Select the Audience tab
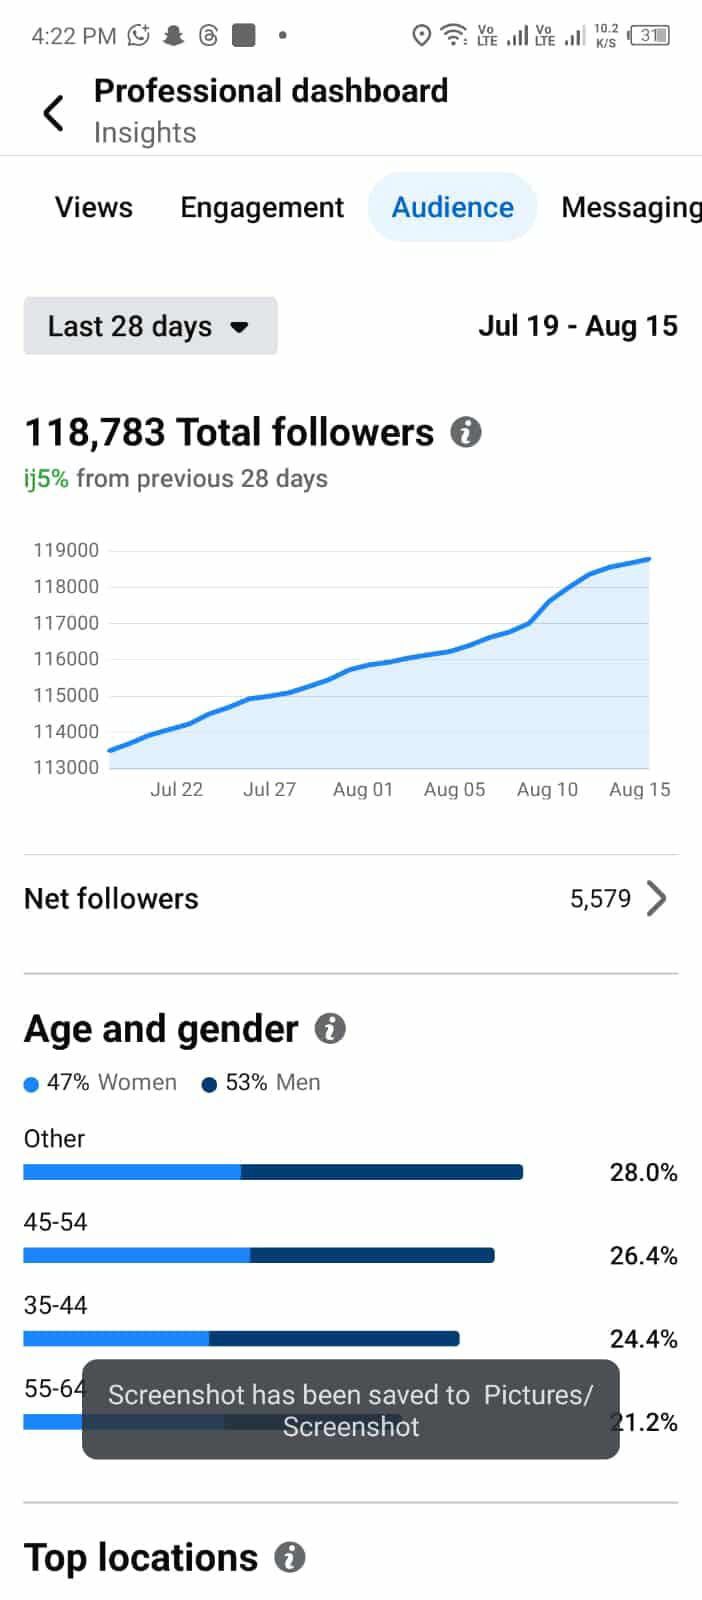This screenshot has height=1600, width=702. click(x=453, y=207)
